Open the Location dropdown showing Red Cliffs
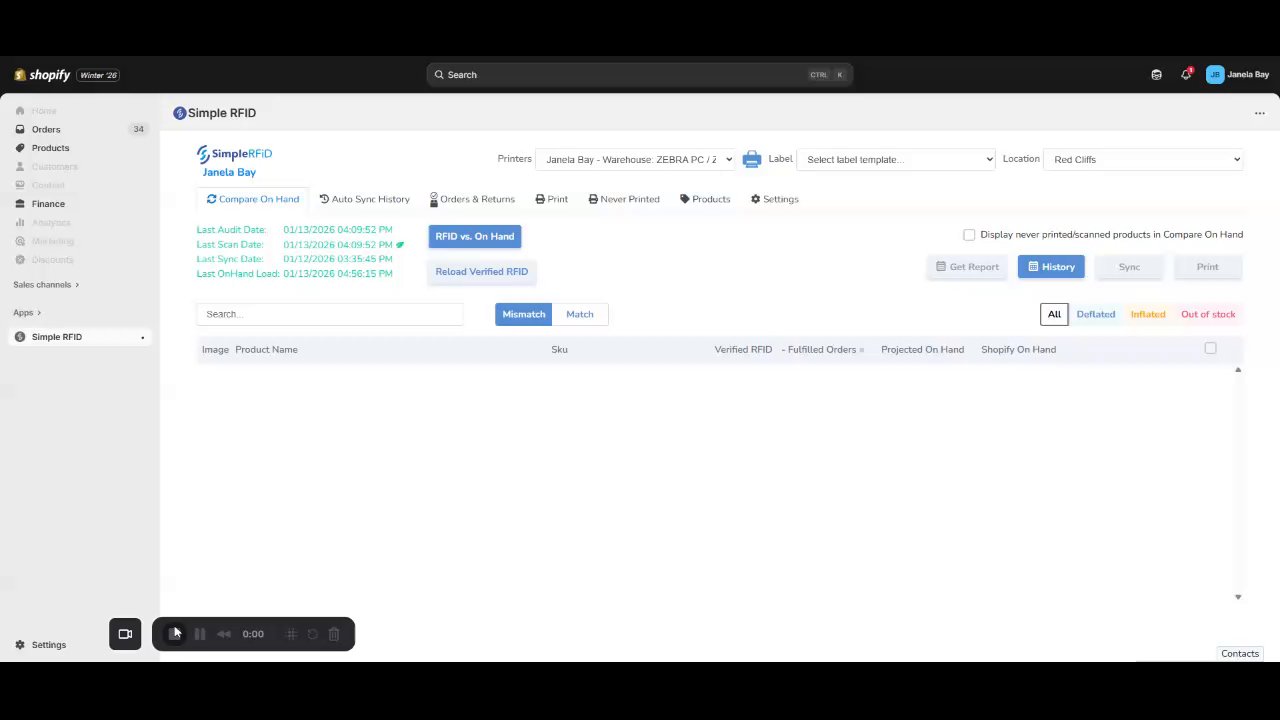Image resolution: width=1280 pixels, height=720 pixels. [x=1143, y=159]
